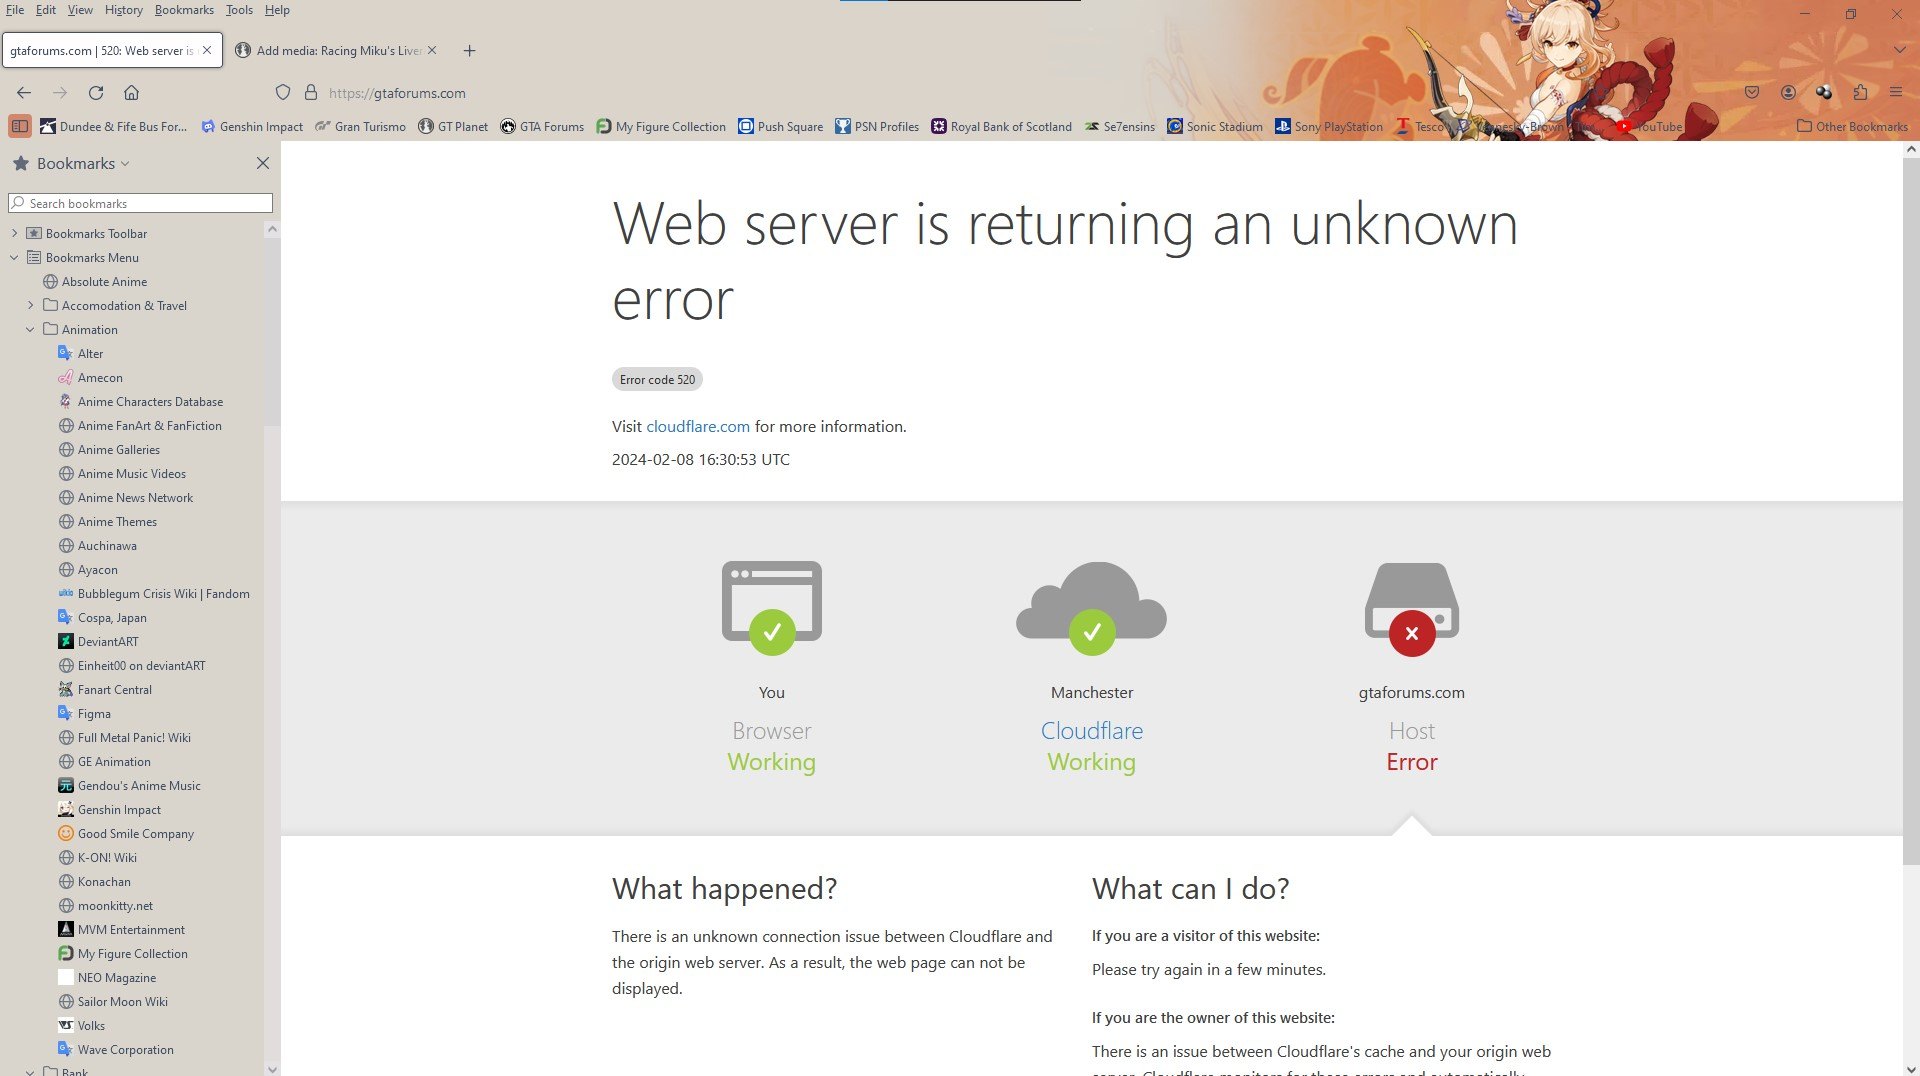Image resolution: width=1920 pixels, height=1076 pixels.
Task: Click the tracking protection shield icon
Action: [x=283, y=92]
